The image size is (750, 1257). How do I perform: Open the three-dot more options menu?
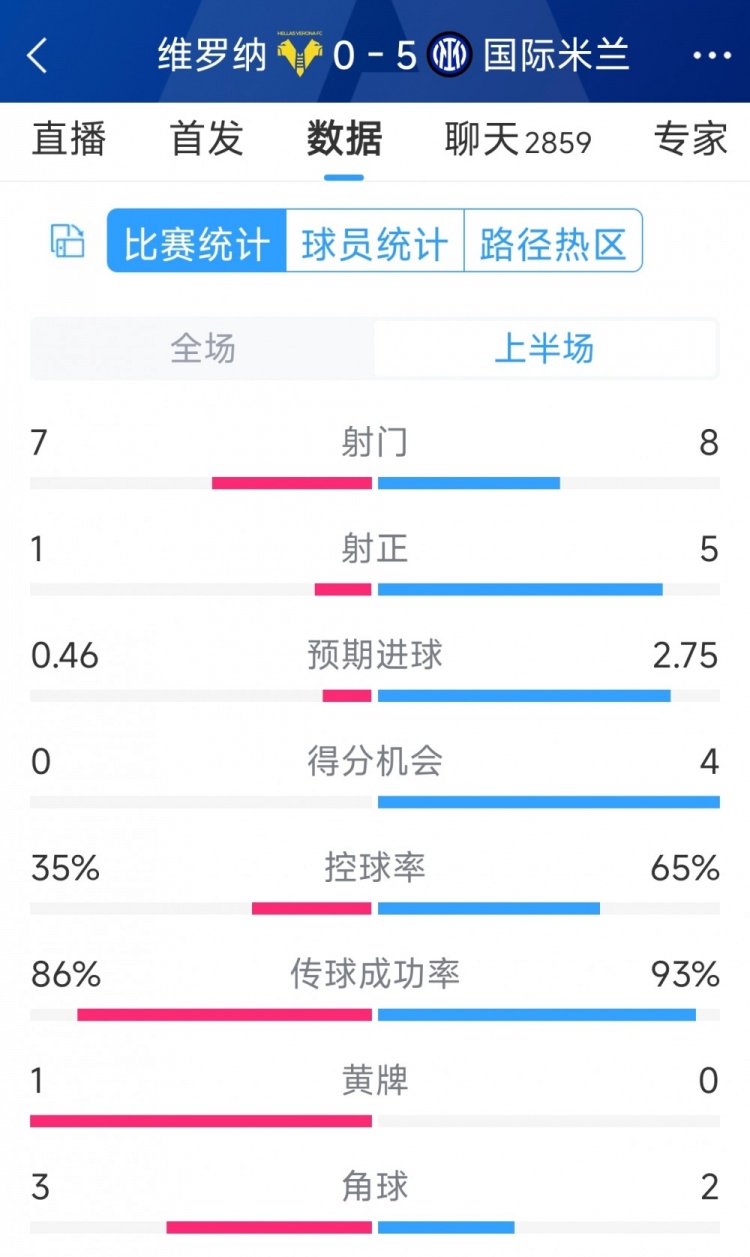tap(712, 56)
